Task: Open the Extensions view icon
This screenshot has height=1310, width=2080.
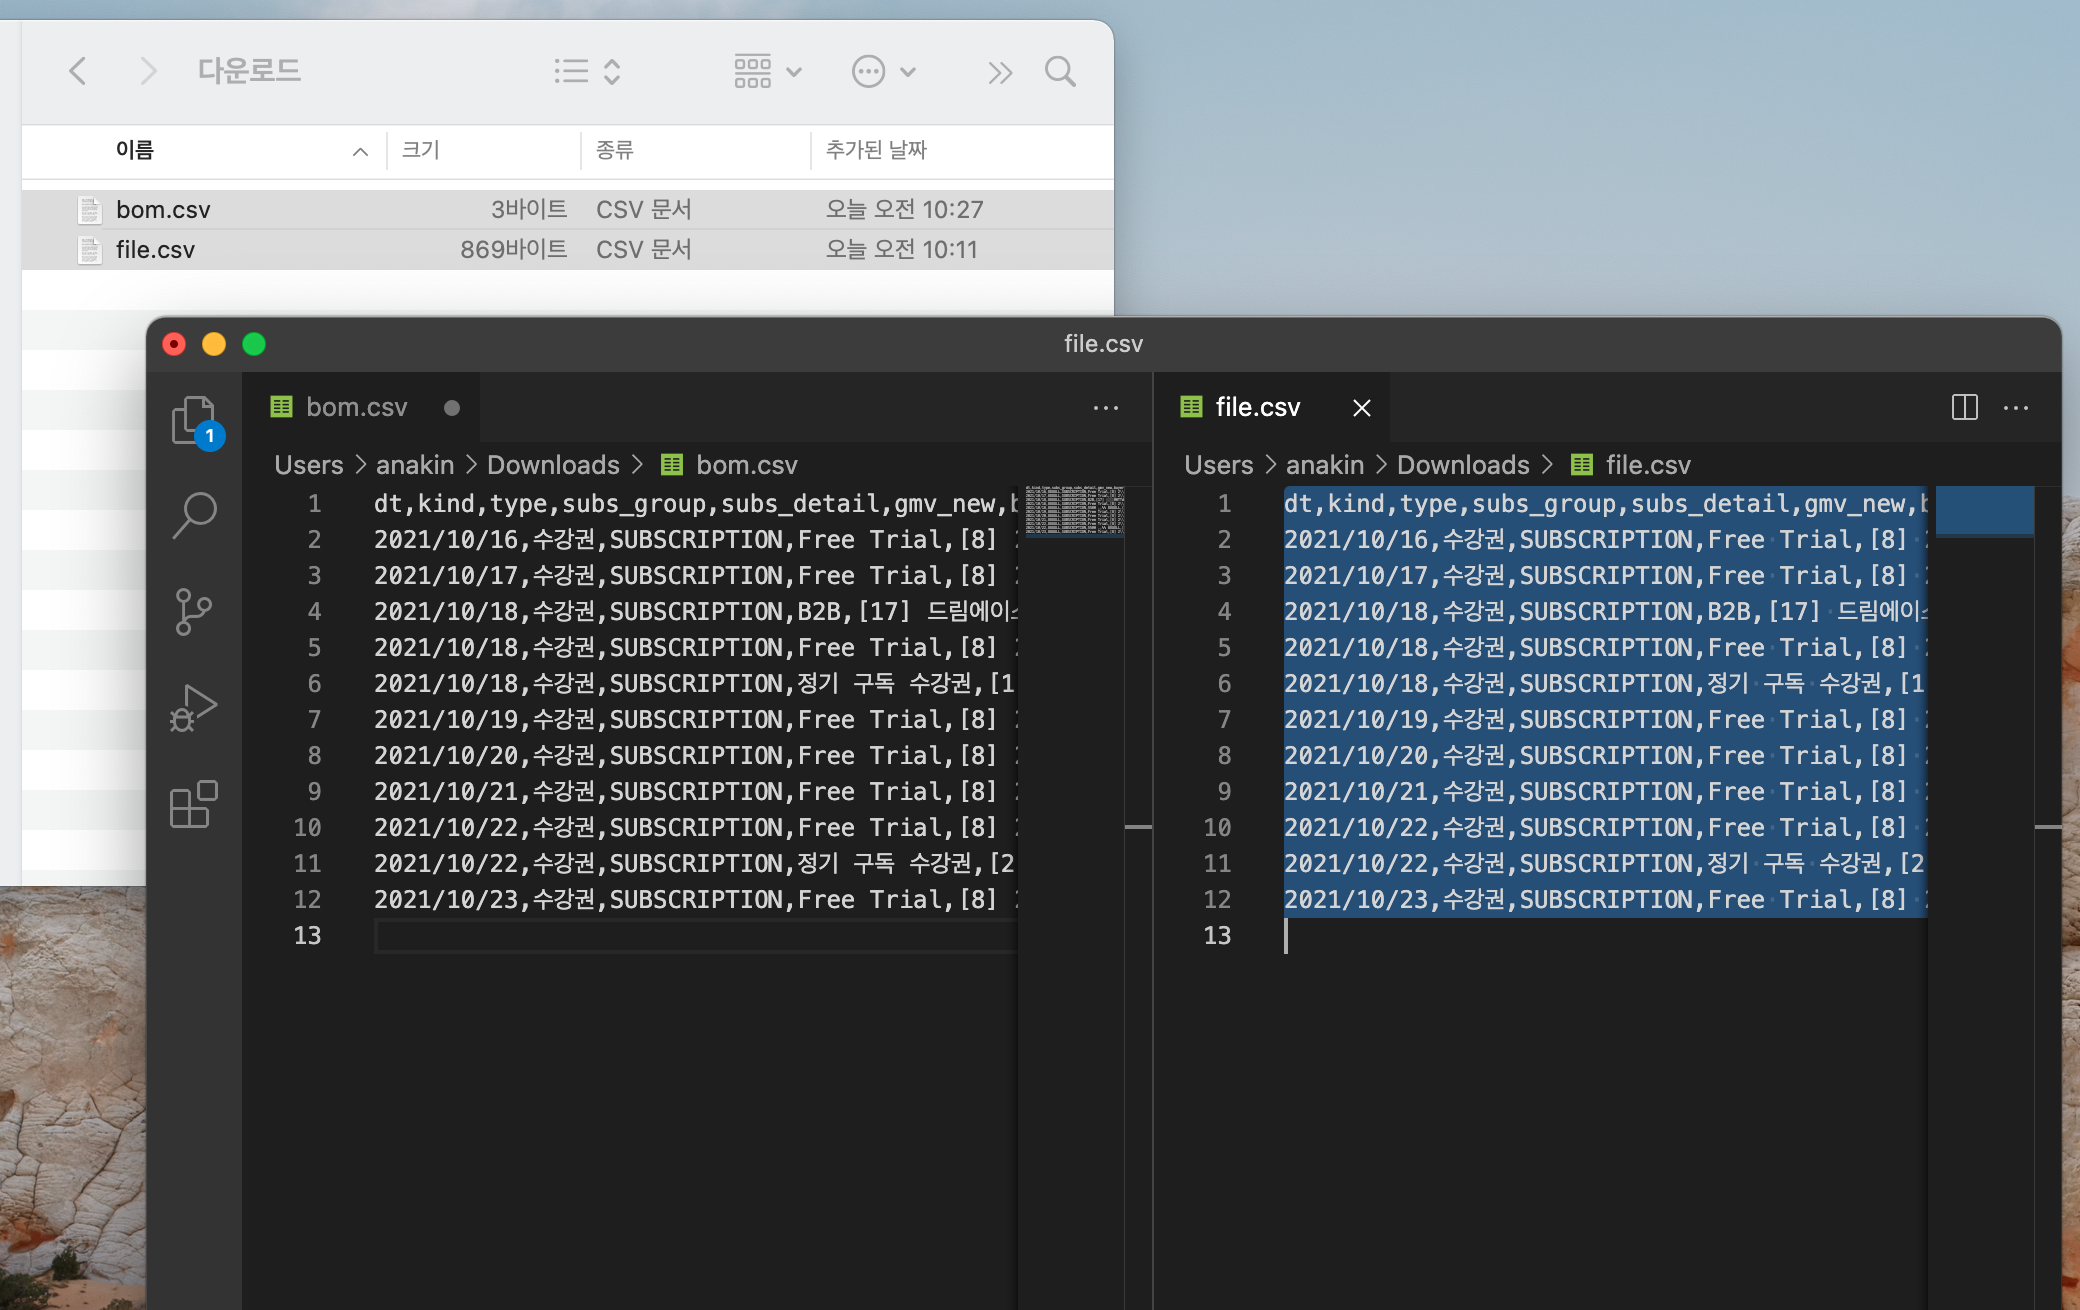Action: 194,804
